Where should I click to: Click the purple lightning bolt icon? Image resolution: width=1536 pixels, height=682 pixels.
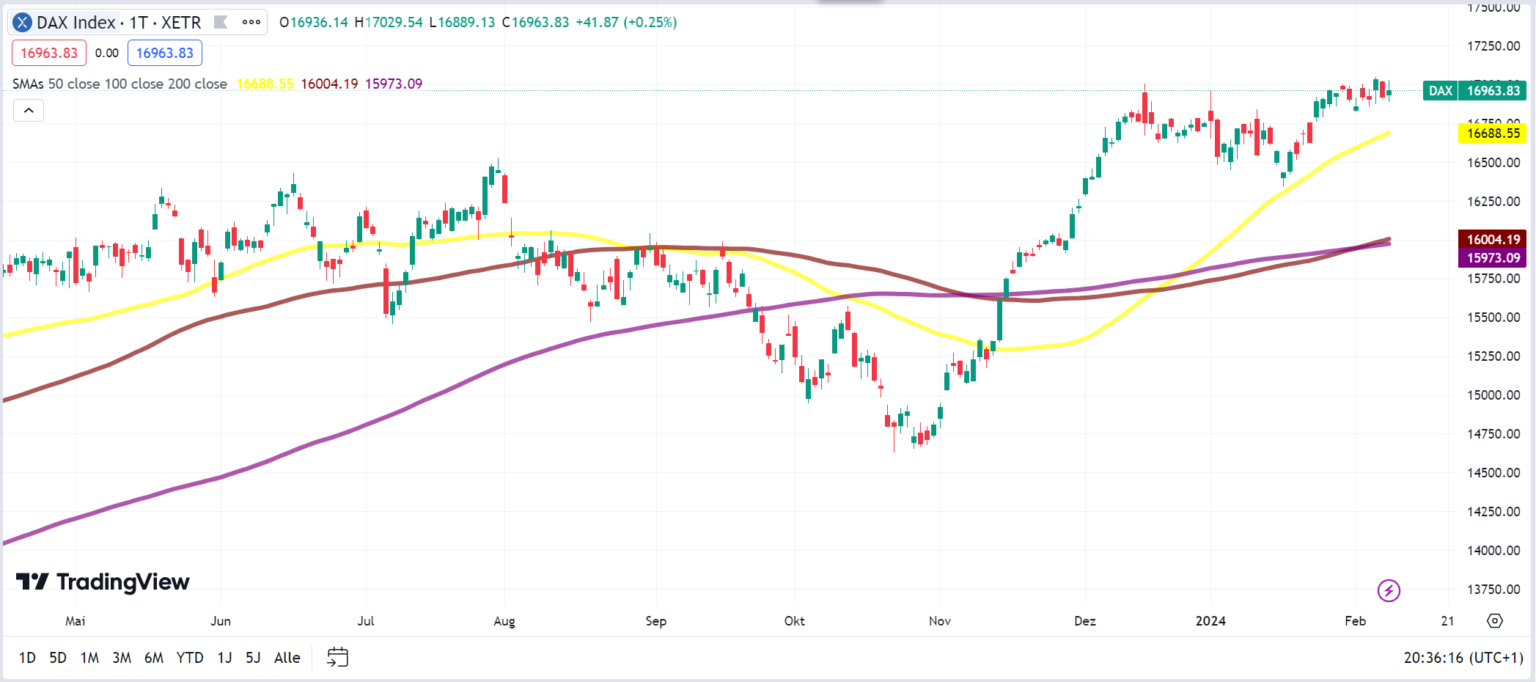click(1389, 591)
